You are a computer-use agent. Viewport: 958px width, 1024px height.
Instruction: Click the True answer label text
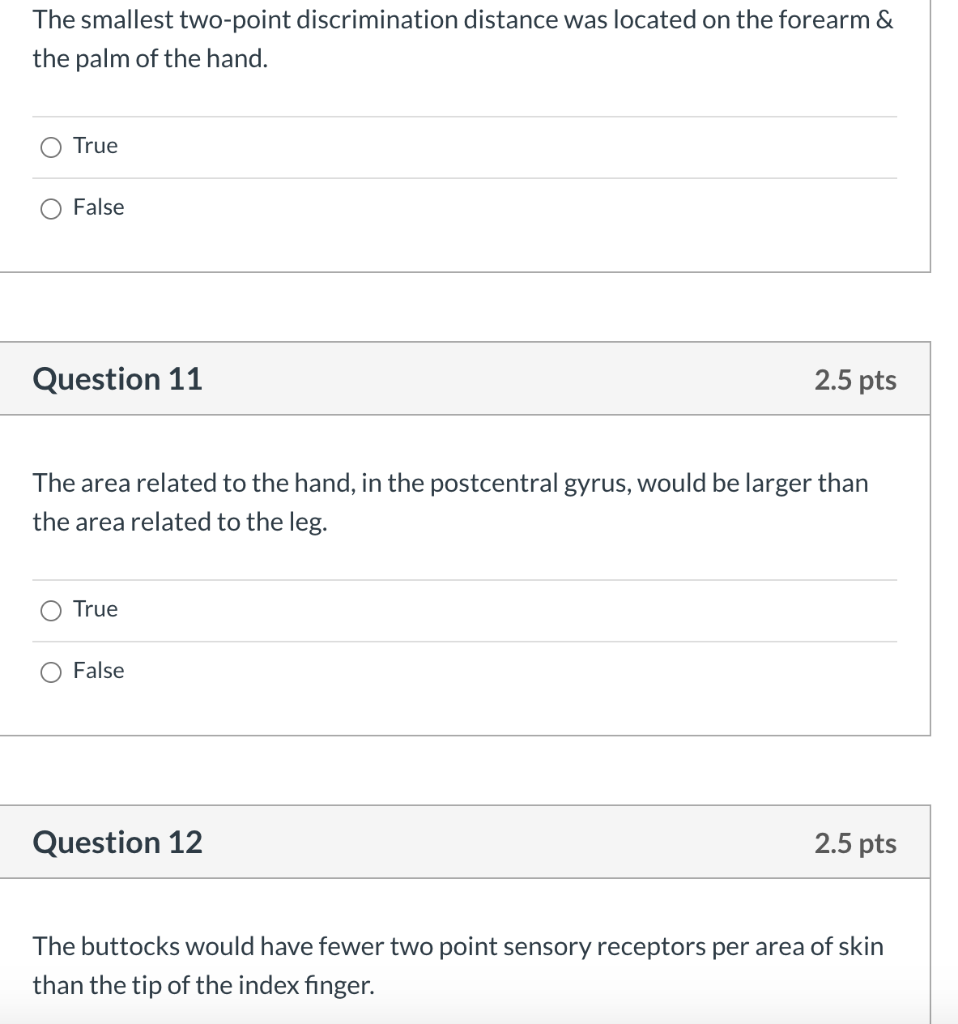tap(94, 146)
